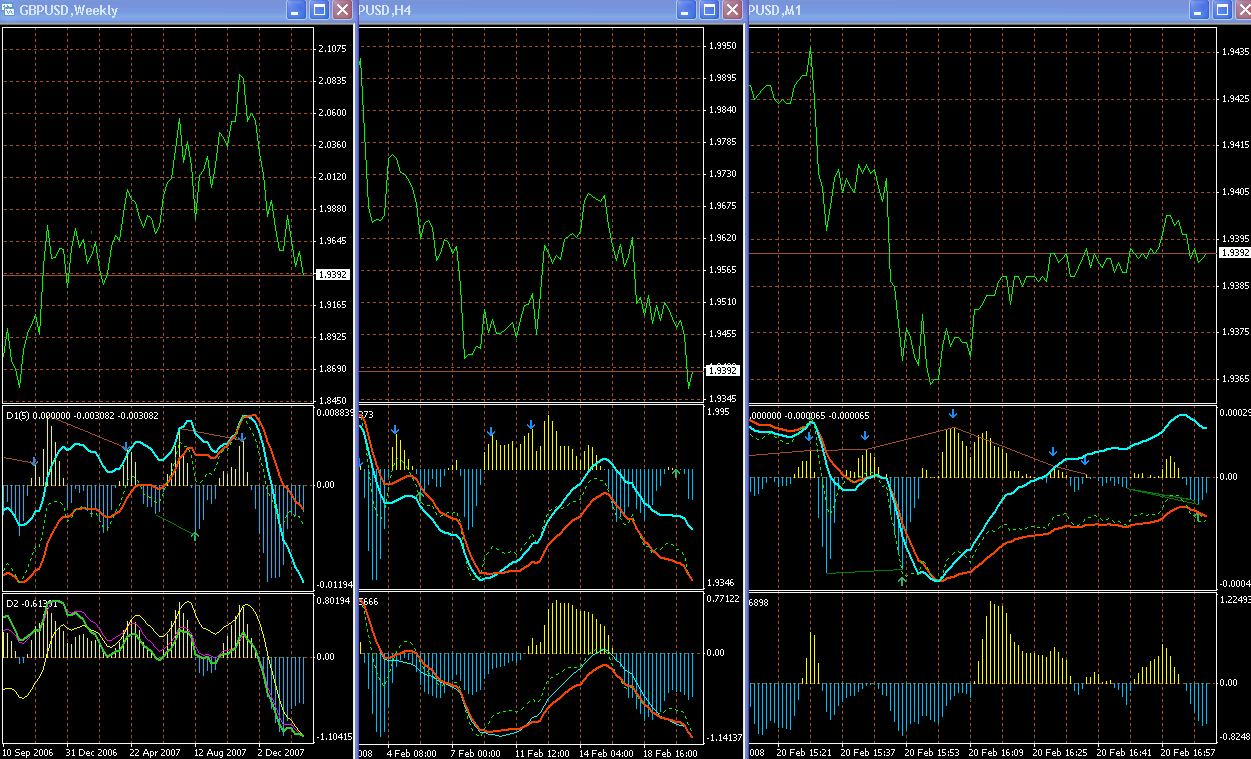Image resolution: width=1251 pixels, height=759 pixels.
Task: Click the 1.9405 price level label
Action: point(1234,192)
